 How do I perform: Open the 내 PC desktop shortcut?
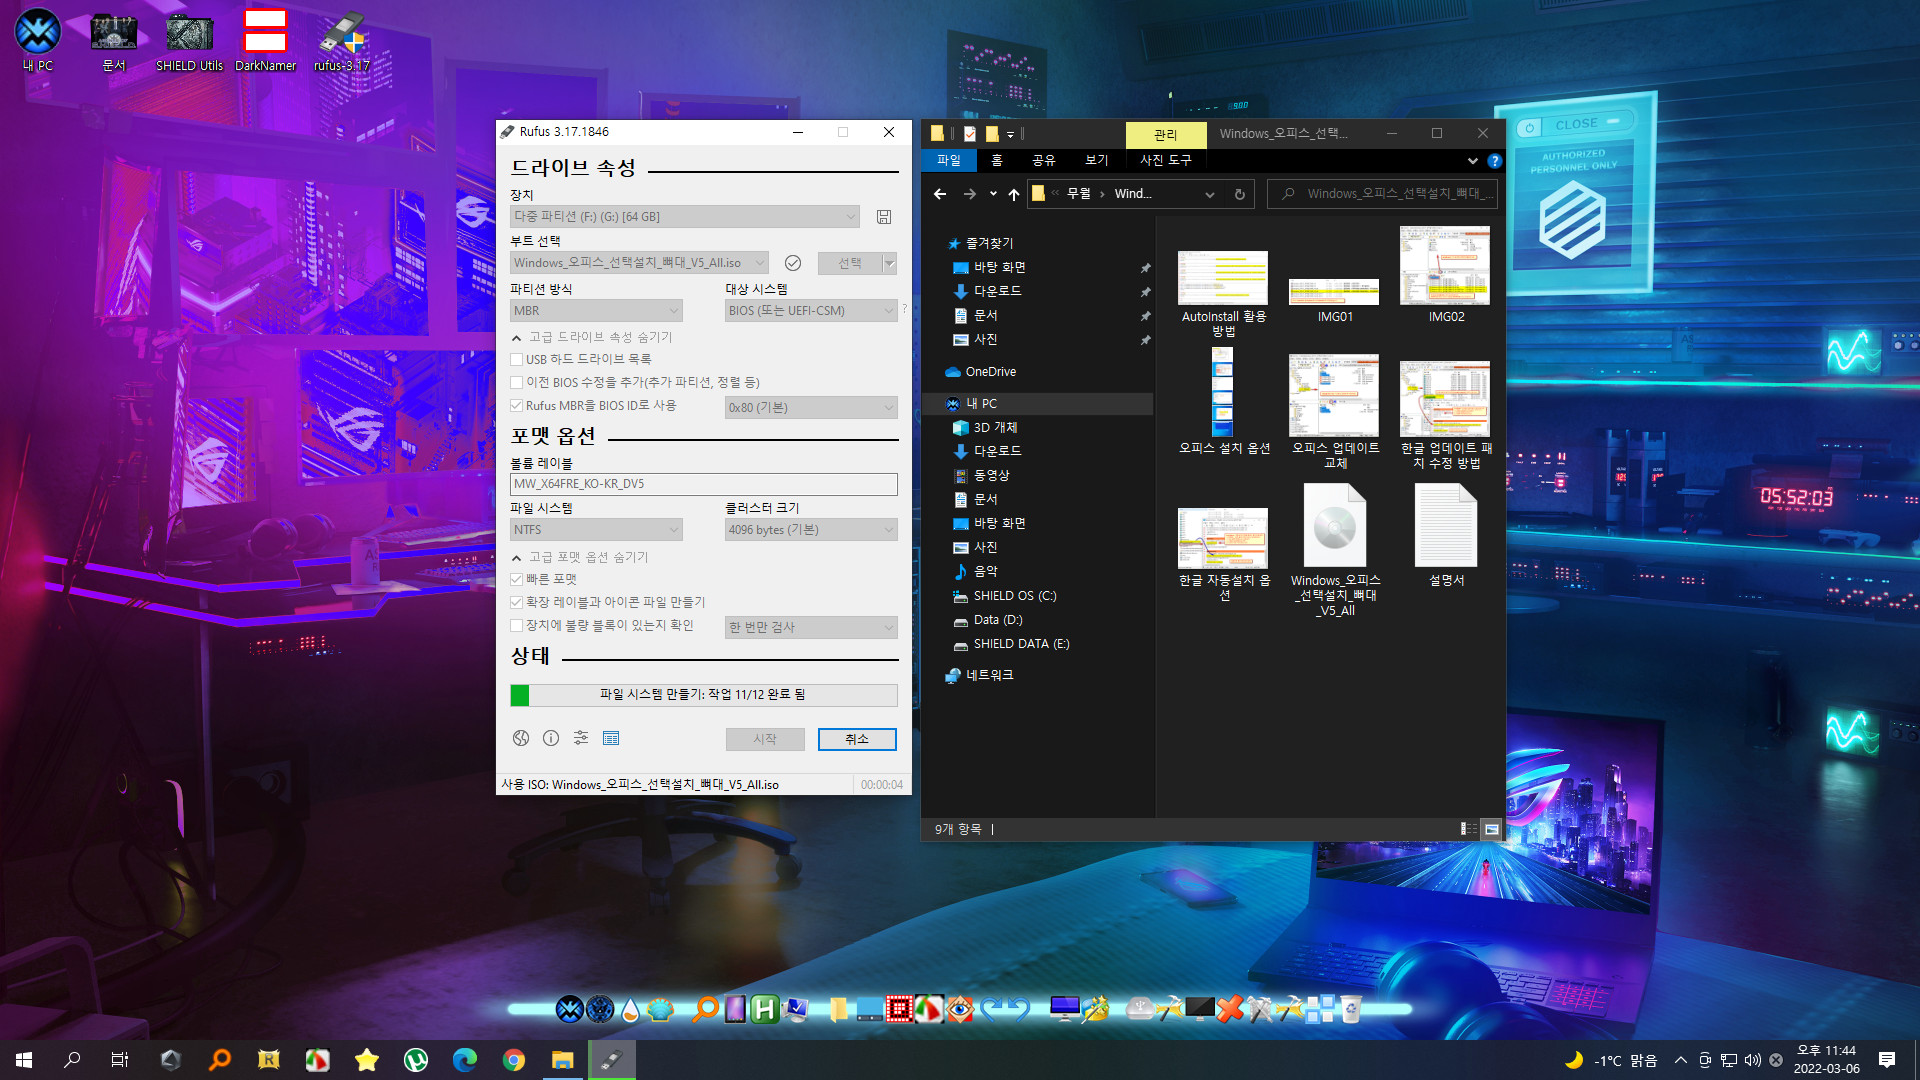(38, 40)
